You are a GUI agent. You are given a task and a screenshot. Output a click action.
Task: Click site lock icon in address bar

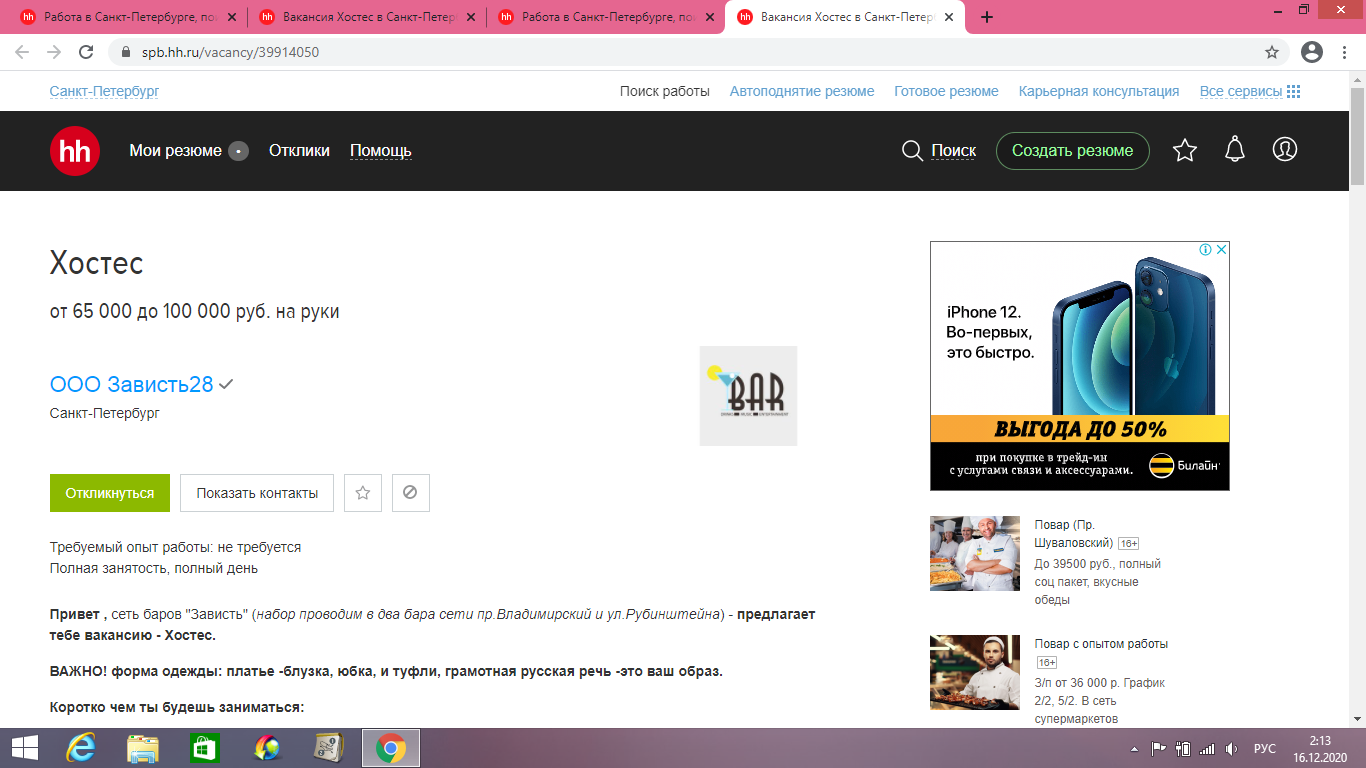[x=126, y=52]
